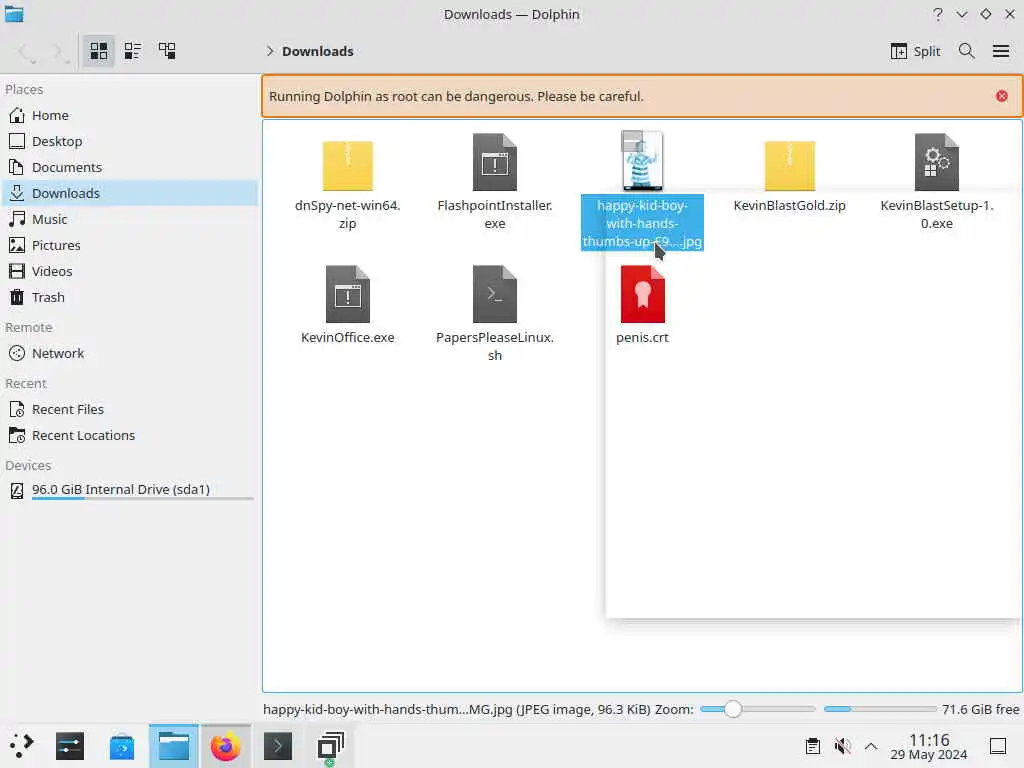
Task: Open the KDE application launcher
Action: tap(21, 746)
